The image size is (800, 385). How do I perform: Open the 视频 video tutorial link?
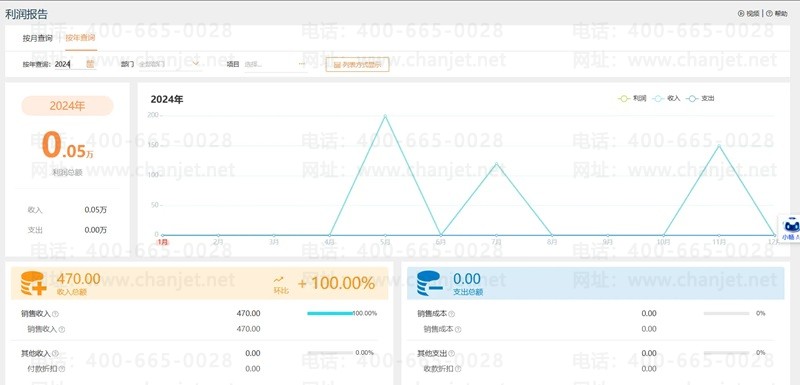[x=749, y=14]
